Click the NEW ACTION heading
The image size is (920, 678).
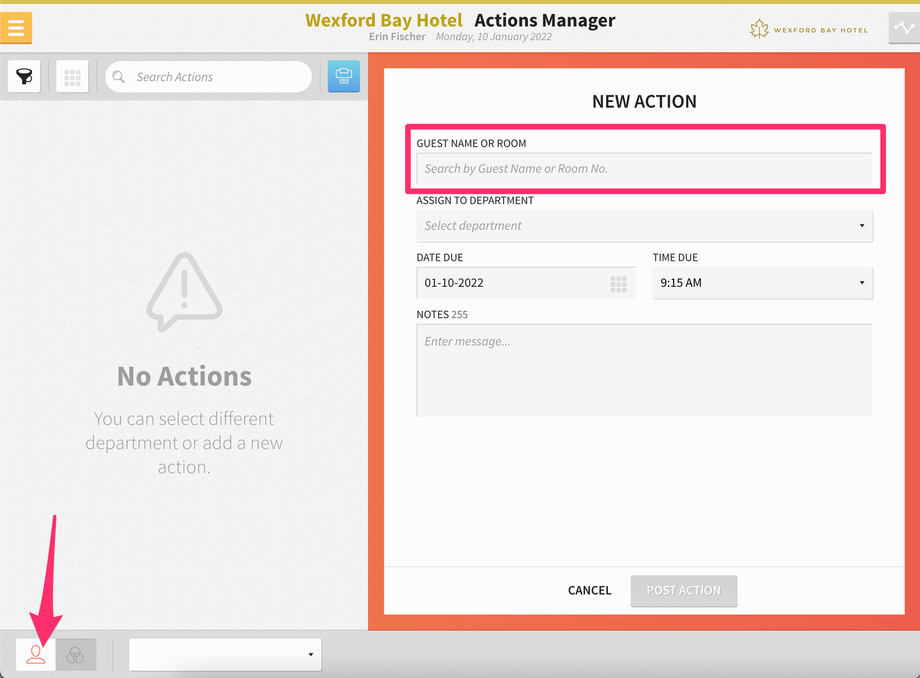(644, 101)
